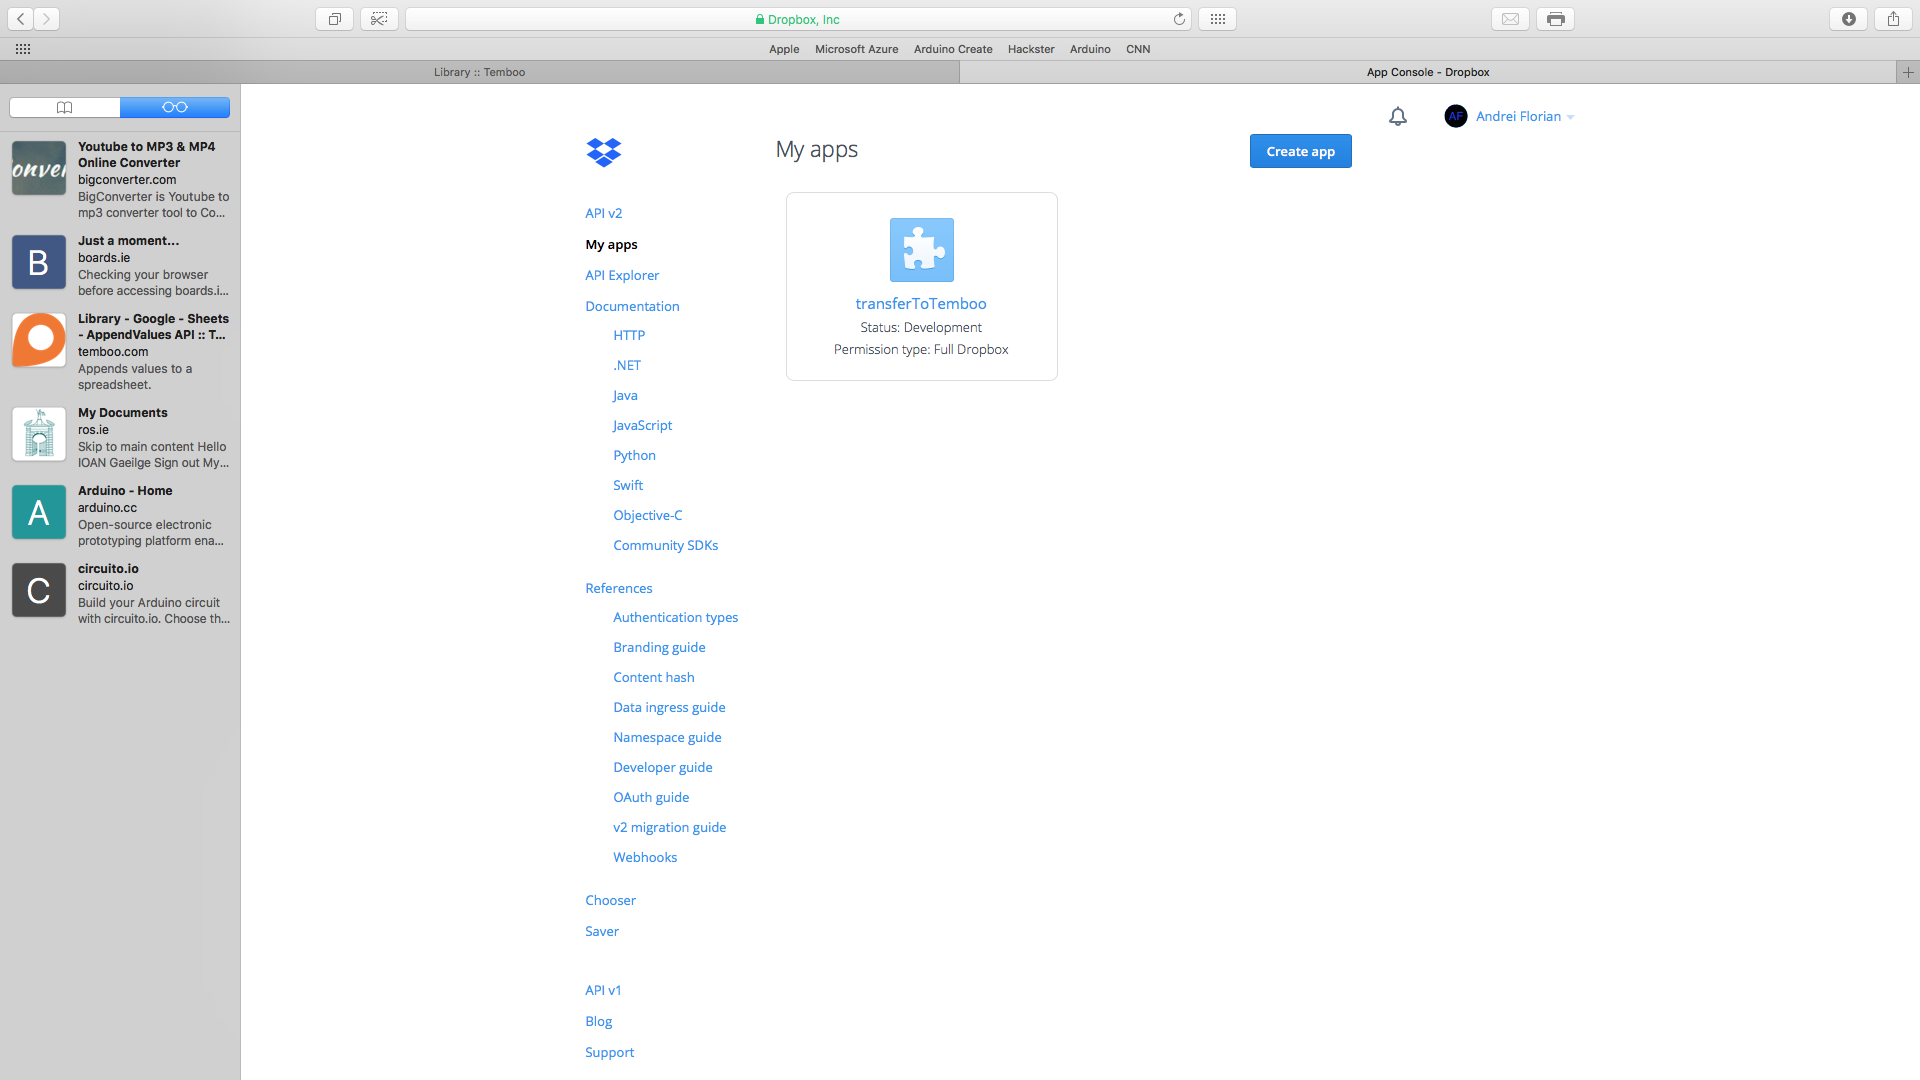The height and width of the screenshot is (1080, 1920).
Task: Switch to the Library :: Temboo tab
Action: click(480, 72)
